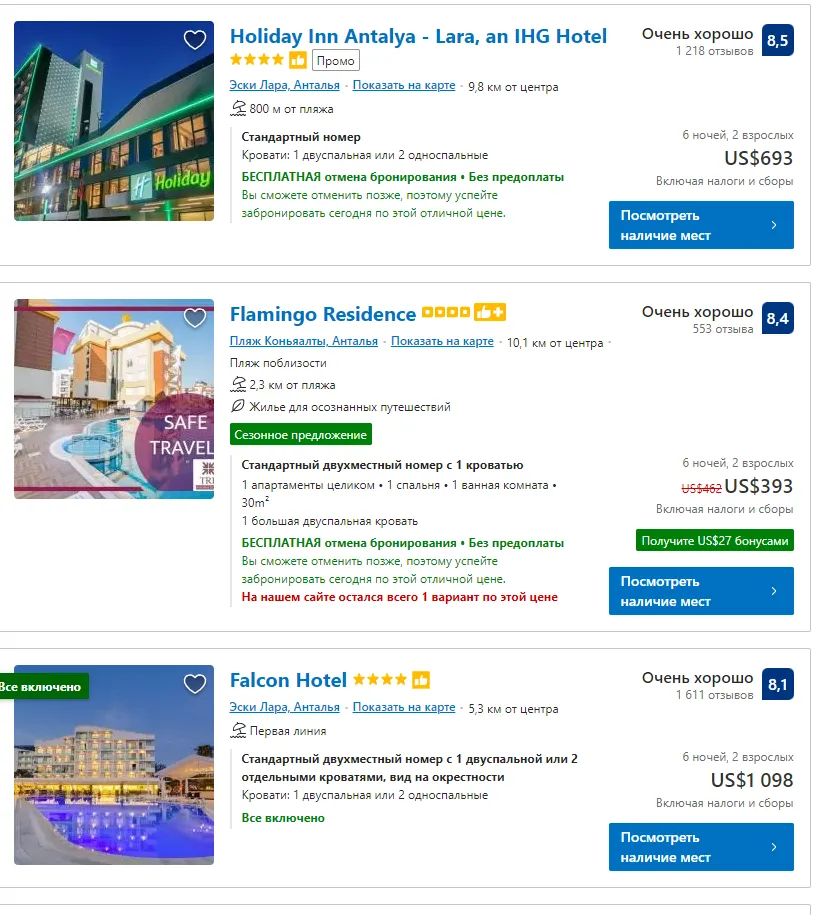Click the Промо tag on Holiday Inn
813x915 pixels.
(x=336, y=61)
